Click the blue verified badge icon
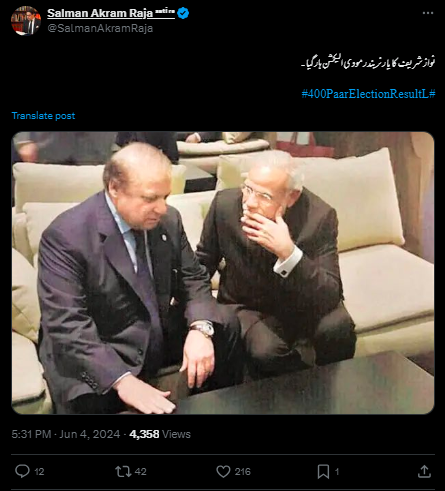 coord(183,13)
